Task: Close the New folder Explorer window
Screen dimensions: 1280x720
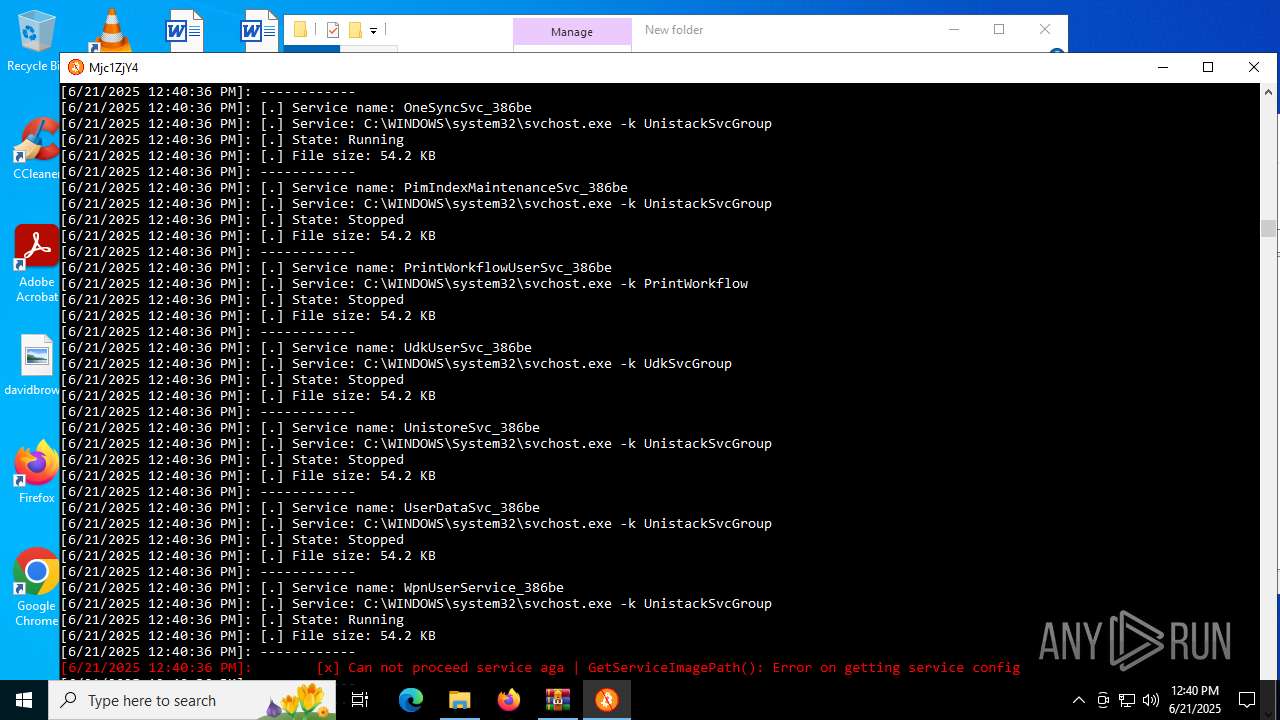Action: click(x=1045, y=29)
